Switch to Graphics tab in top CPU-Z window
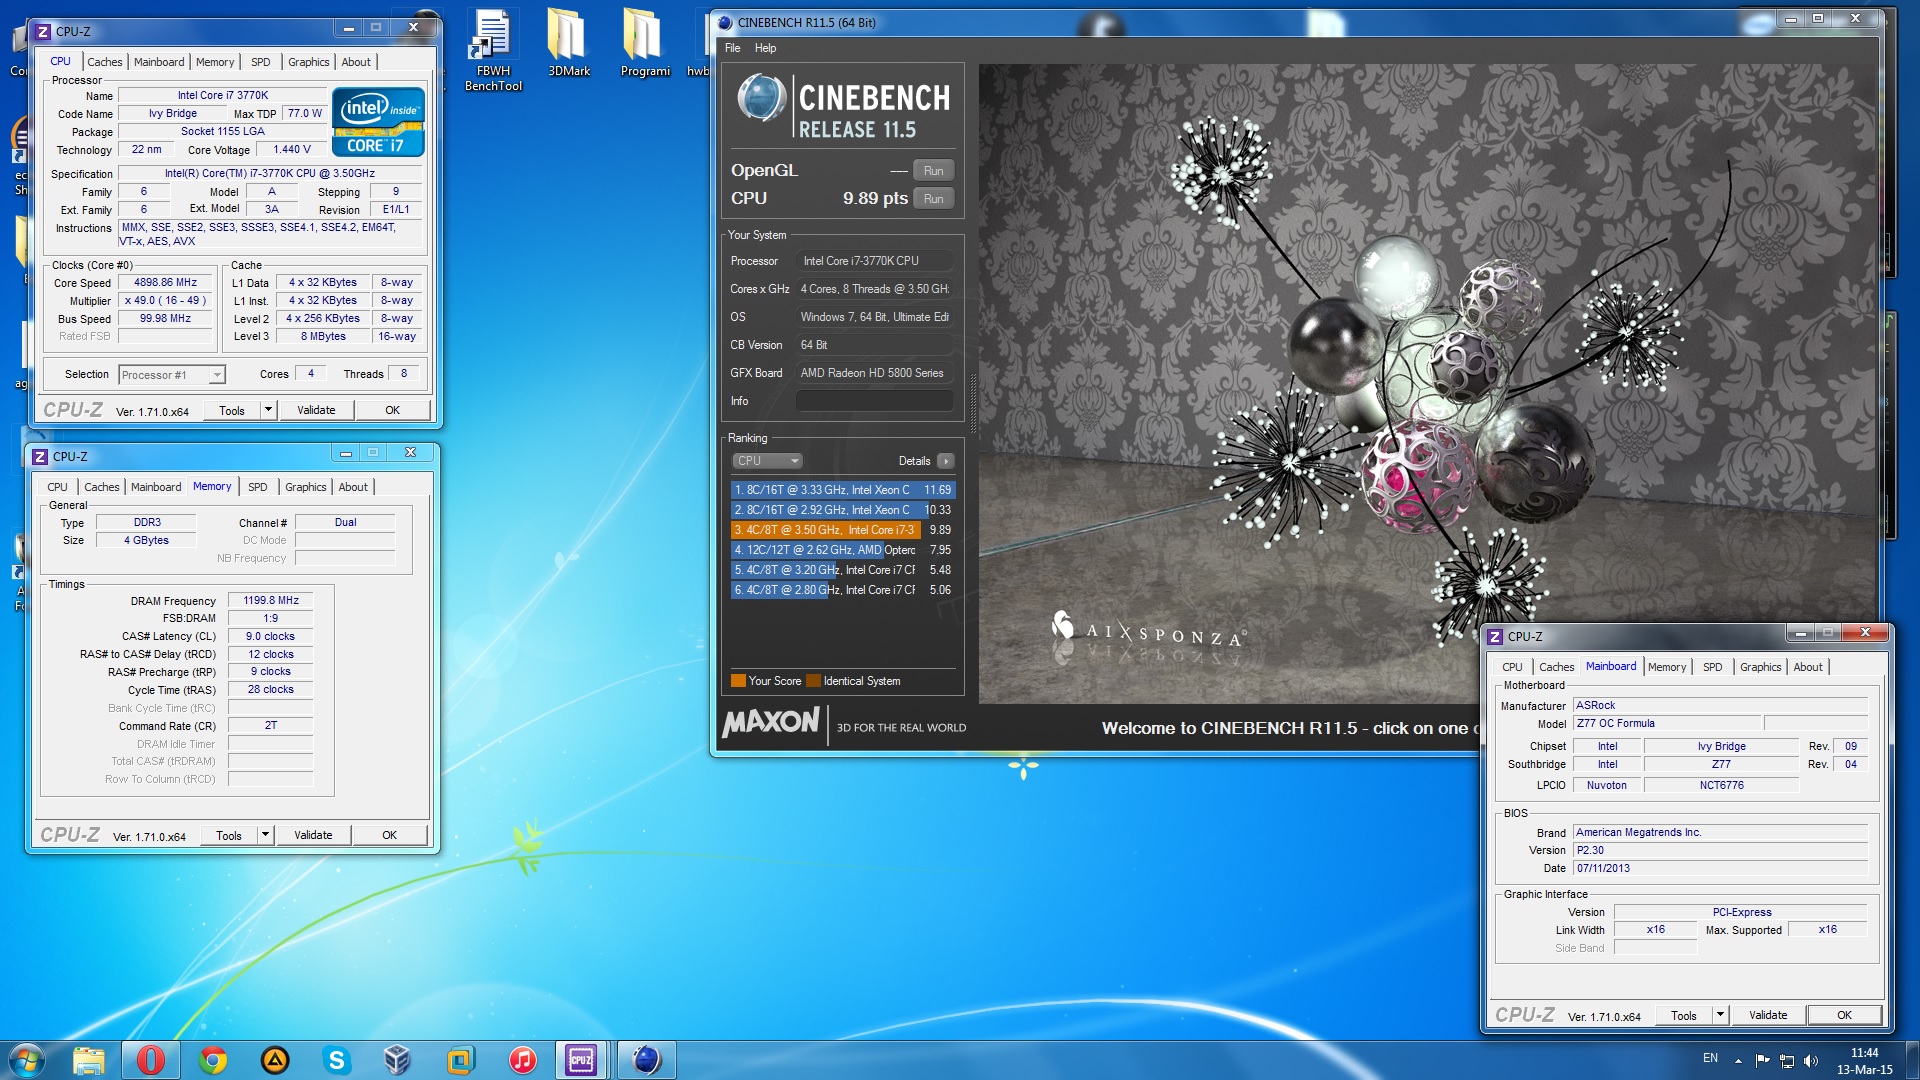 pyautogui.click(x=308, y=62)
